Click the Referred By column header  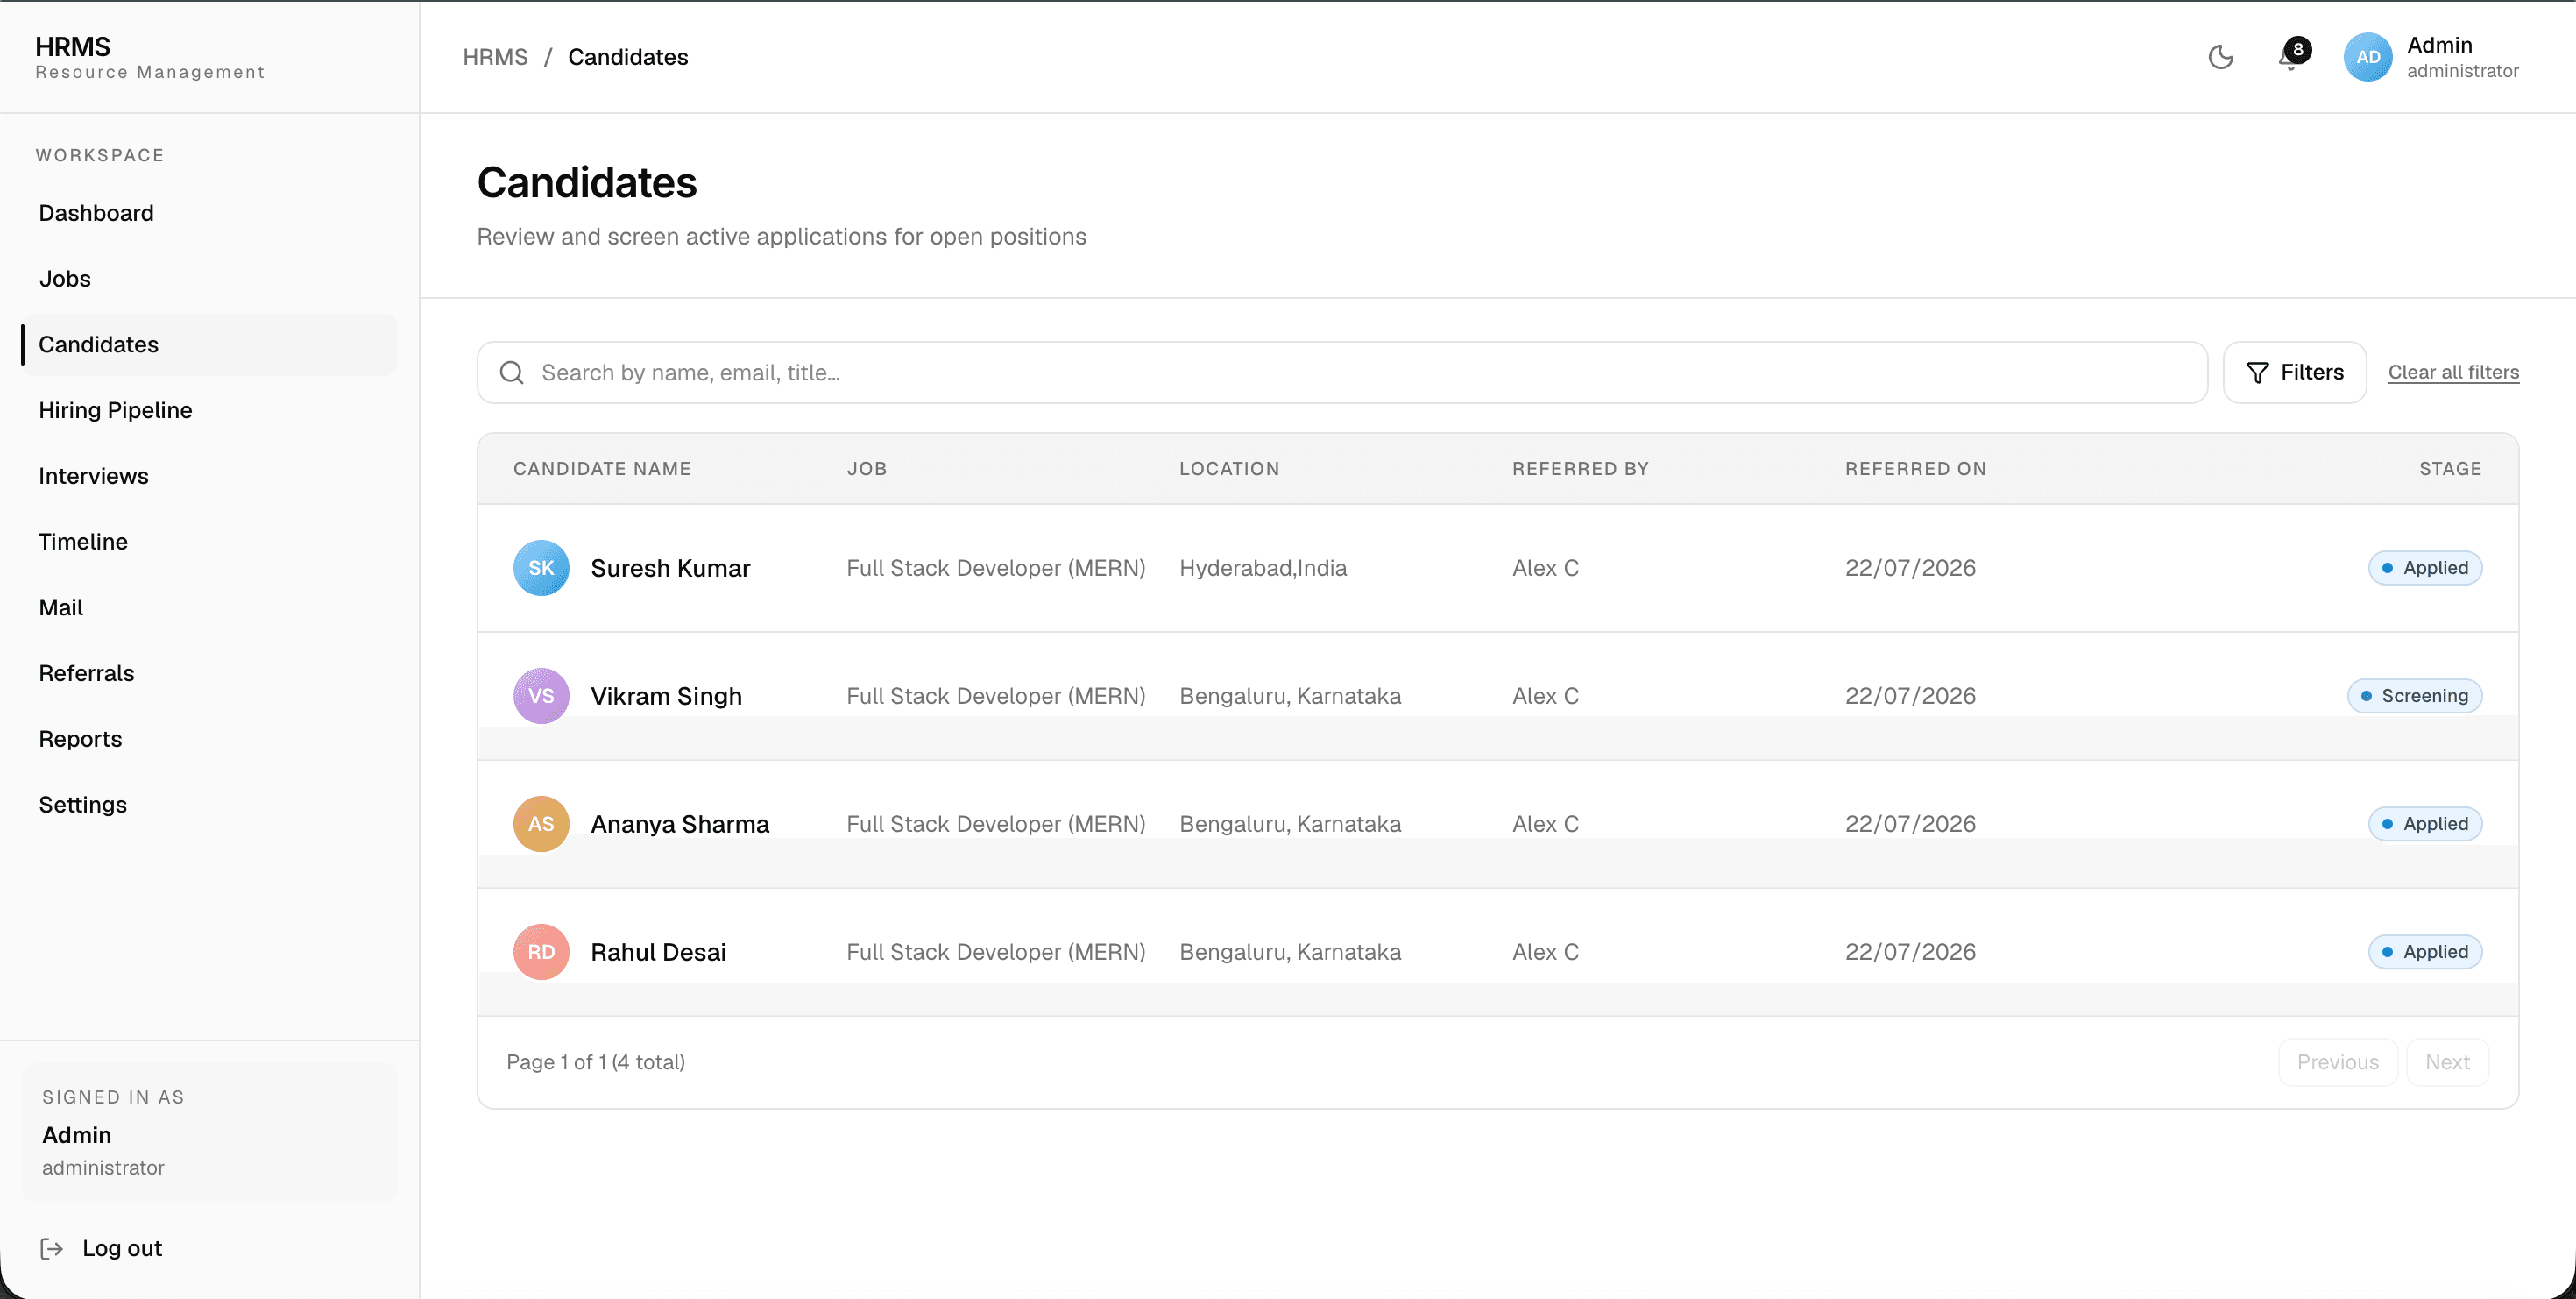[x=1580, y=469]
